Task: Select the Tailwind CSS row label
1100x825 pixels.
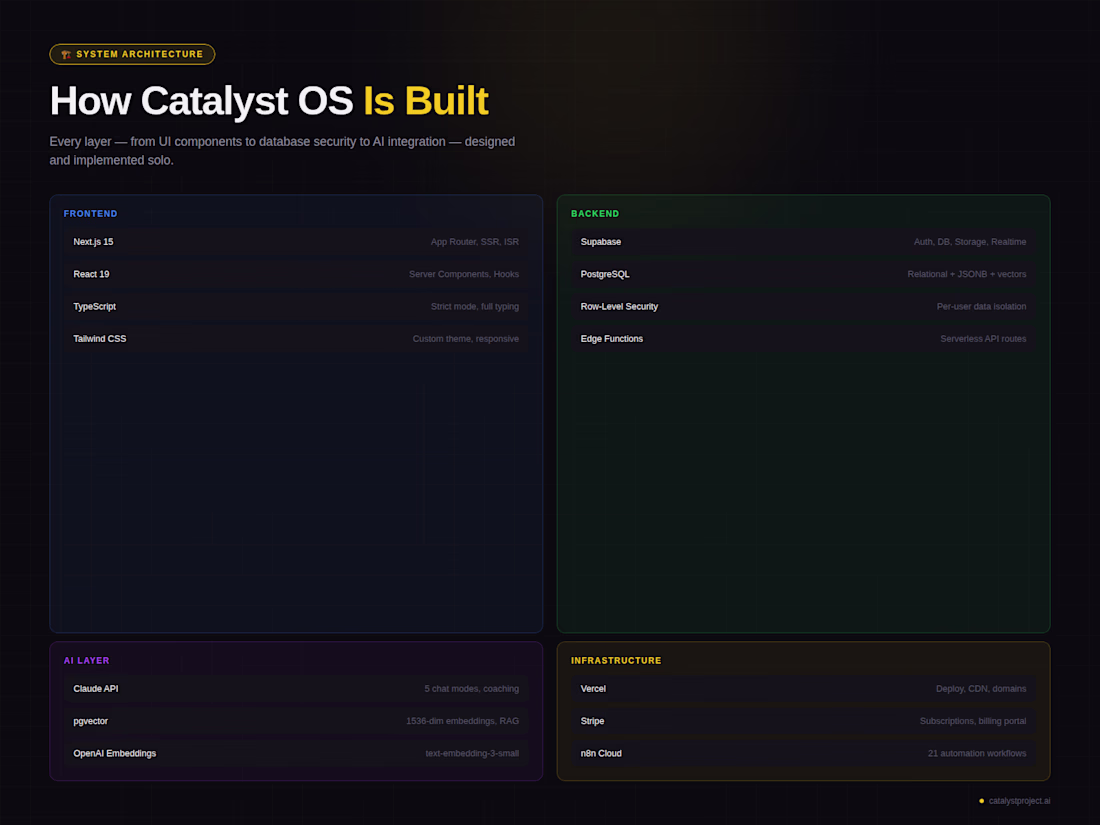Action: 100,339
